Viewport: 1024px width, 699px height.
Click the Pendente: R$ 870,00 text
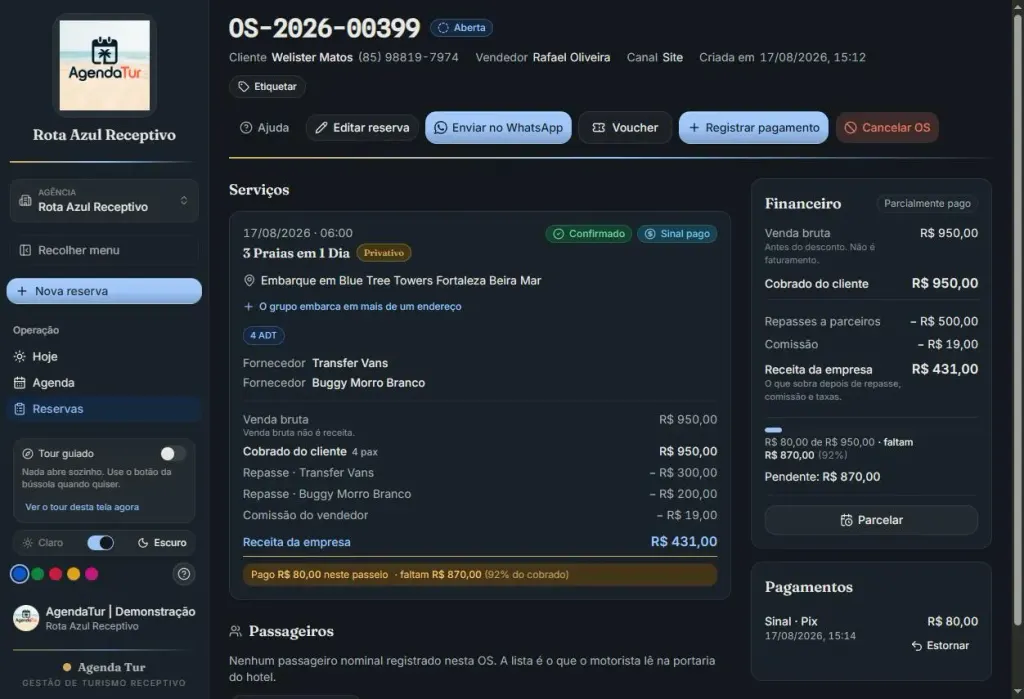[822, 477]
